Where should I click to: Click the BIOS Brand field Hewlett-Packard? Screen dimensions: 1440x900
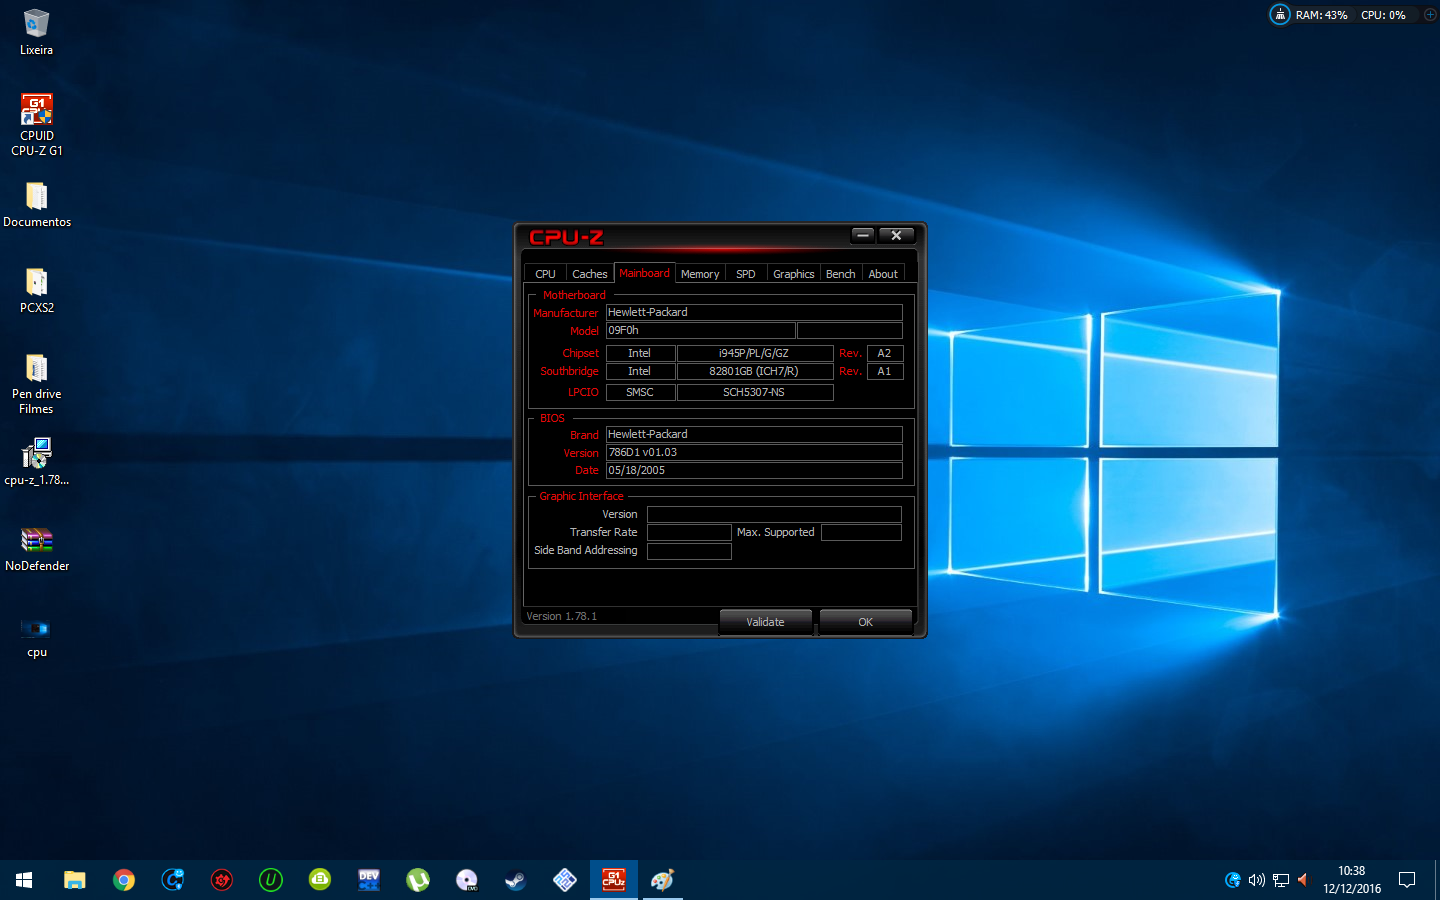(x=754, y=434)
